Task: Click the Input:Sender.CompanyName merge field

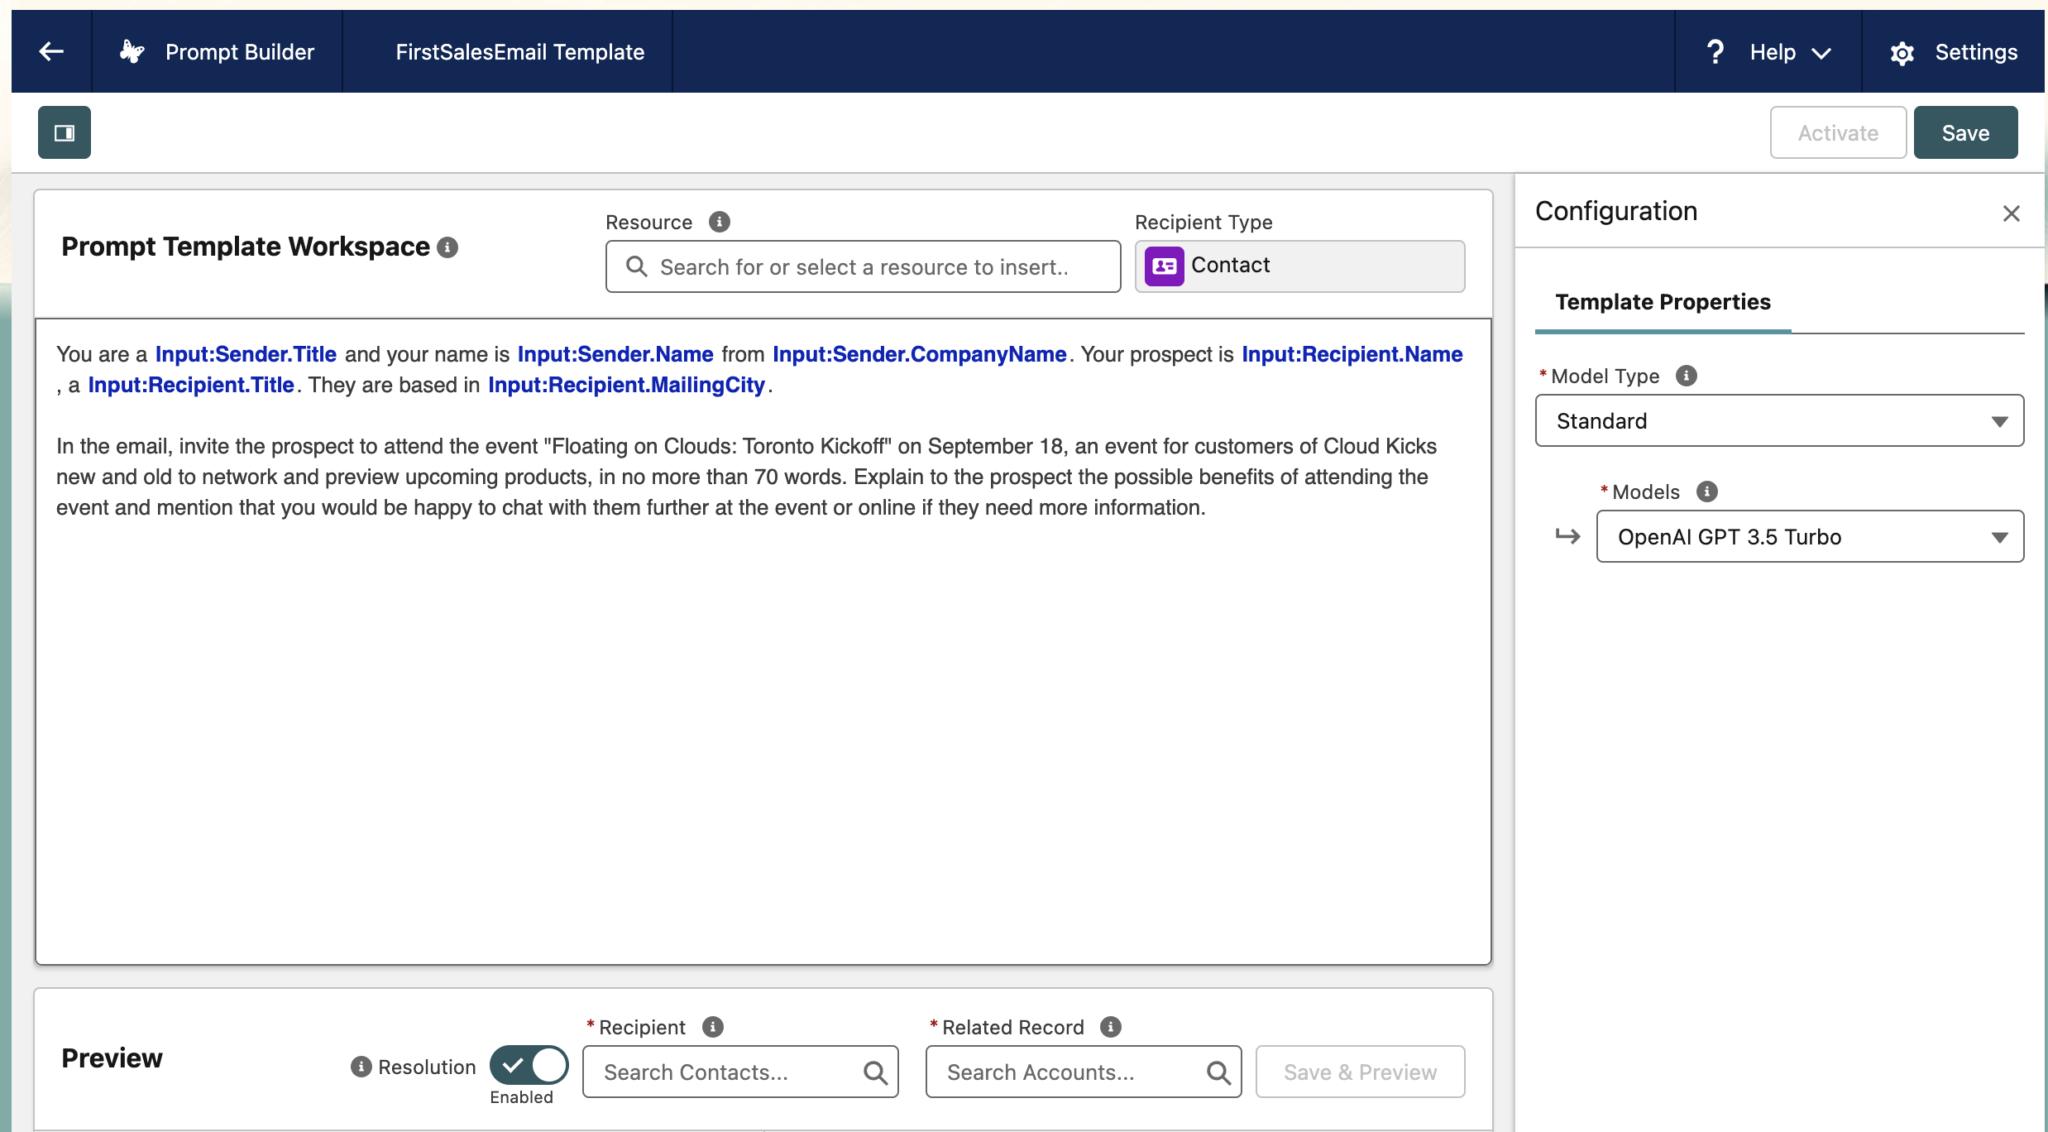Action: pos(917,353)
